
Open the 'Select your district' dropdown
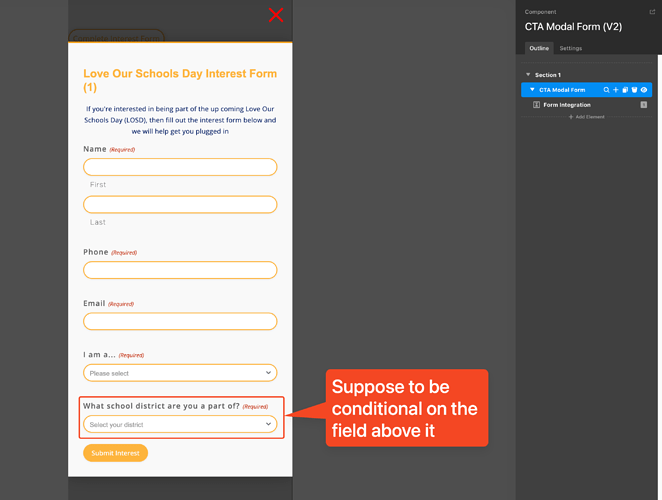tap(180, 424)
